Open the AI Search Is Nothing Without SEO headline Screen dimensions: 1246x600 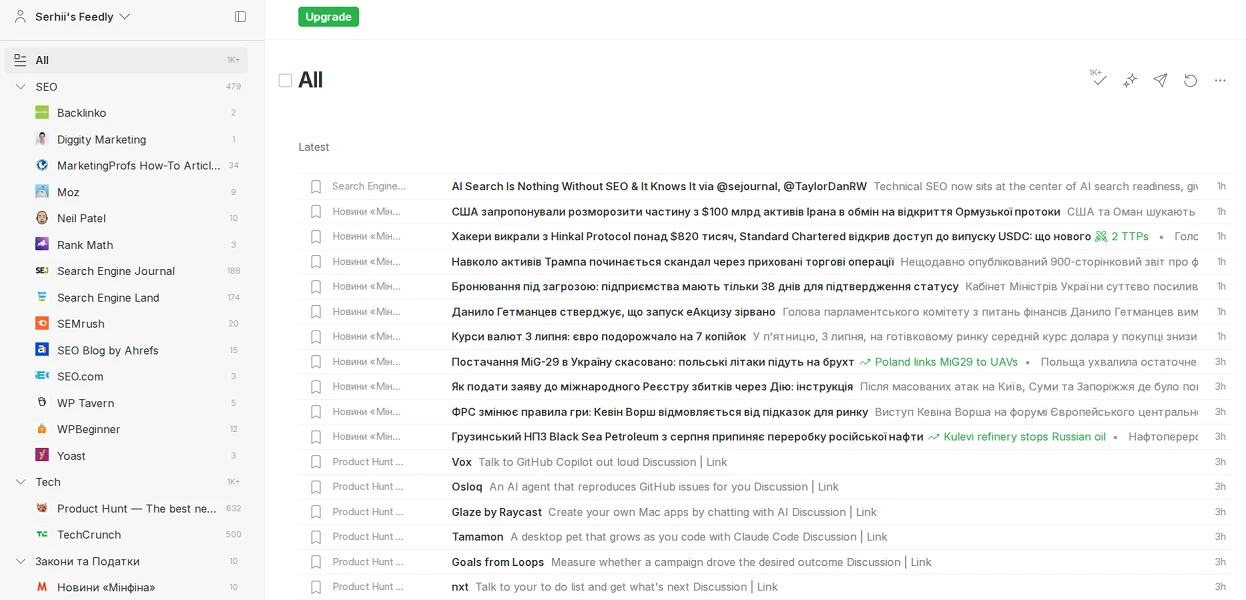tap(659, 186)
